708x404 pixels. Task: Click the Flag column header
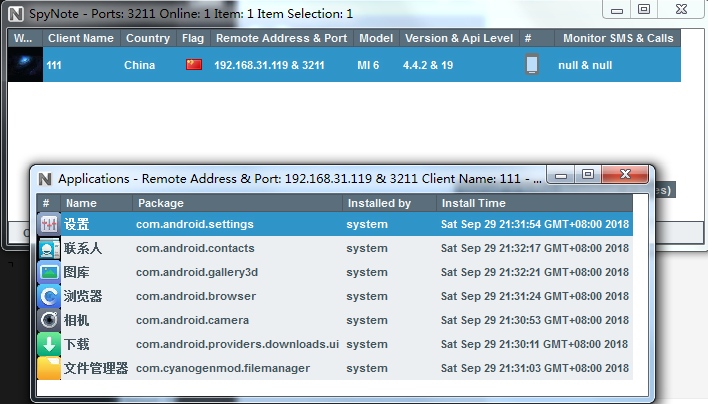click(193, 38)
